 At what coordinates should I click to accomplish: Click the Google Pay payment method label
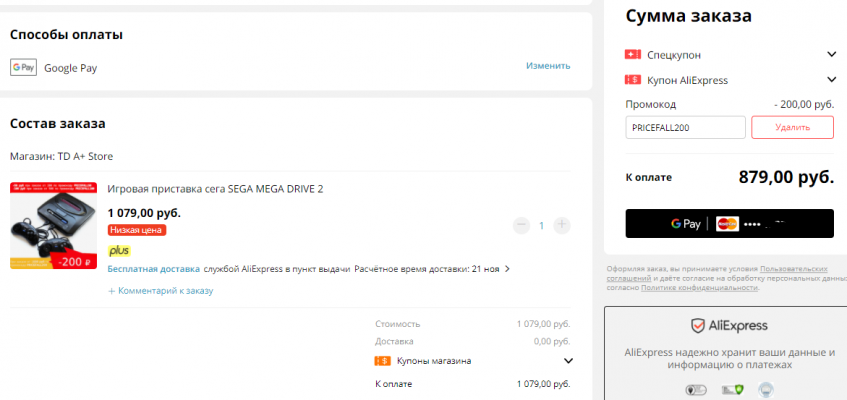pyautogui.click(x=71, y=68)
